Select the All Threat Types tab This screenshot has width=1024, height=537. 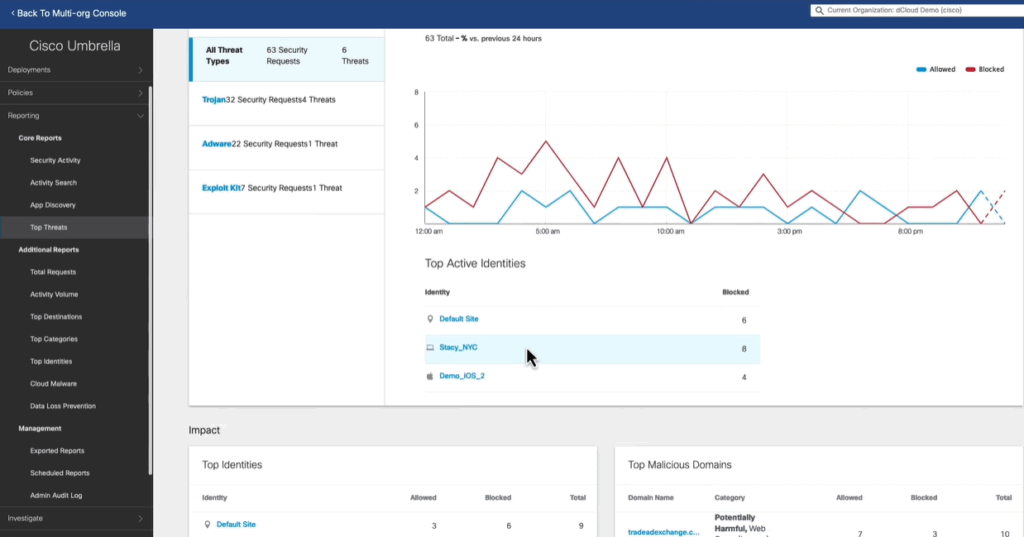tap(287, 59)
